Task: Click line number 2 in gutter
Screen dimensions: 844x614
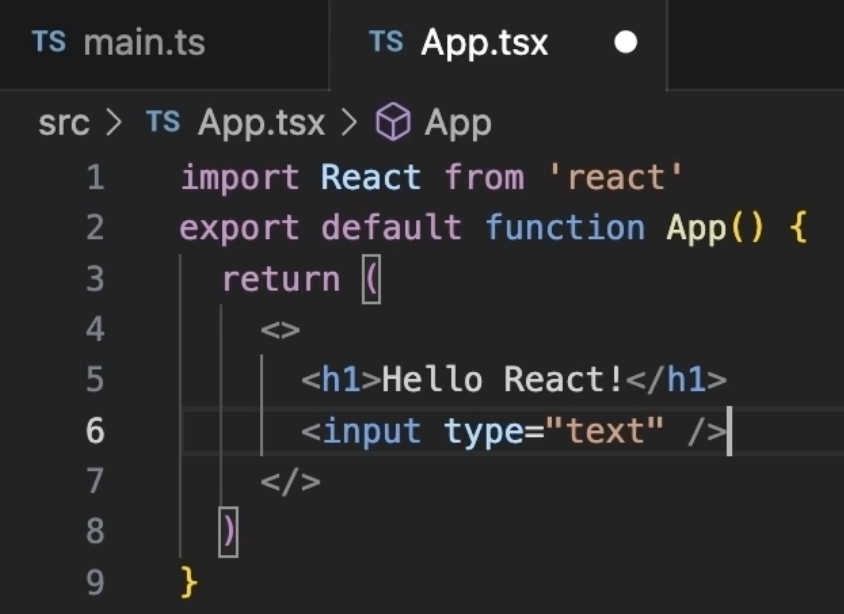Action: pos(95,228)
